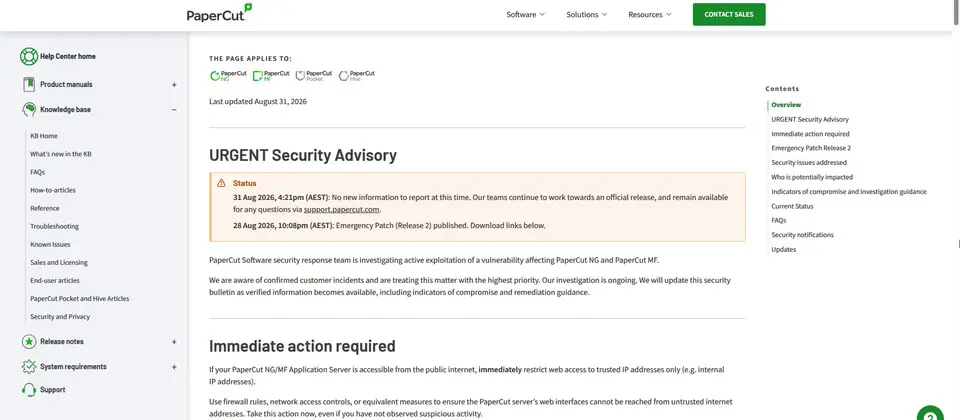Open the Solutions dropdown menu
The height and width of the screenshot is (420, 960).
click(587, 15)
